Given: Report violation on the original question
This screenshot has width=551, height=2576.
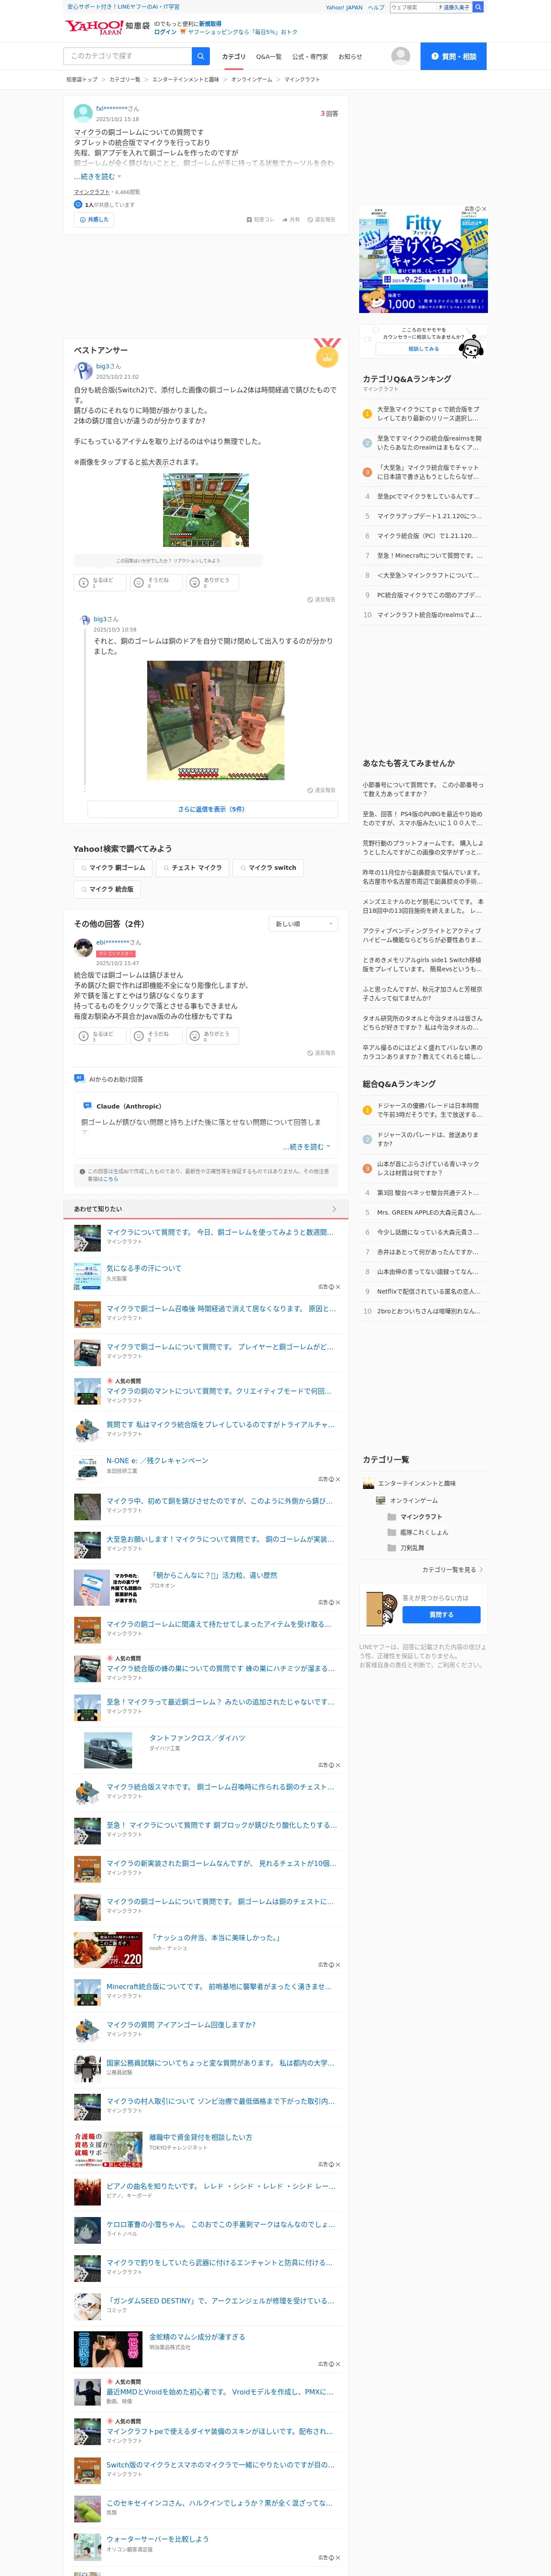Looking at the screenshot, I should 321,219.
